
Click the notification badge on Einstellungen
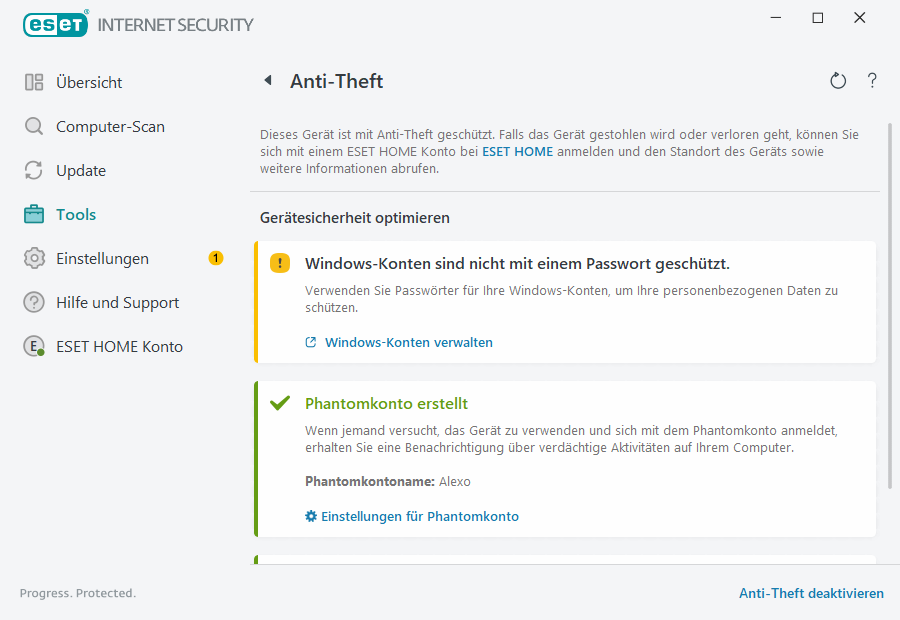[x=215, y=258]
